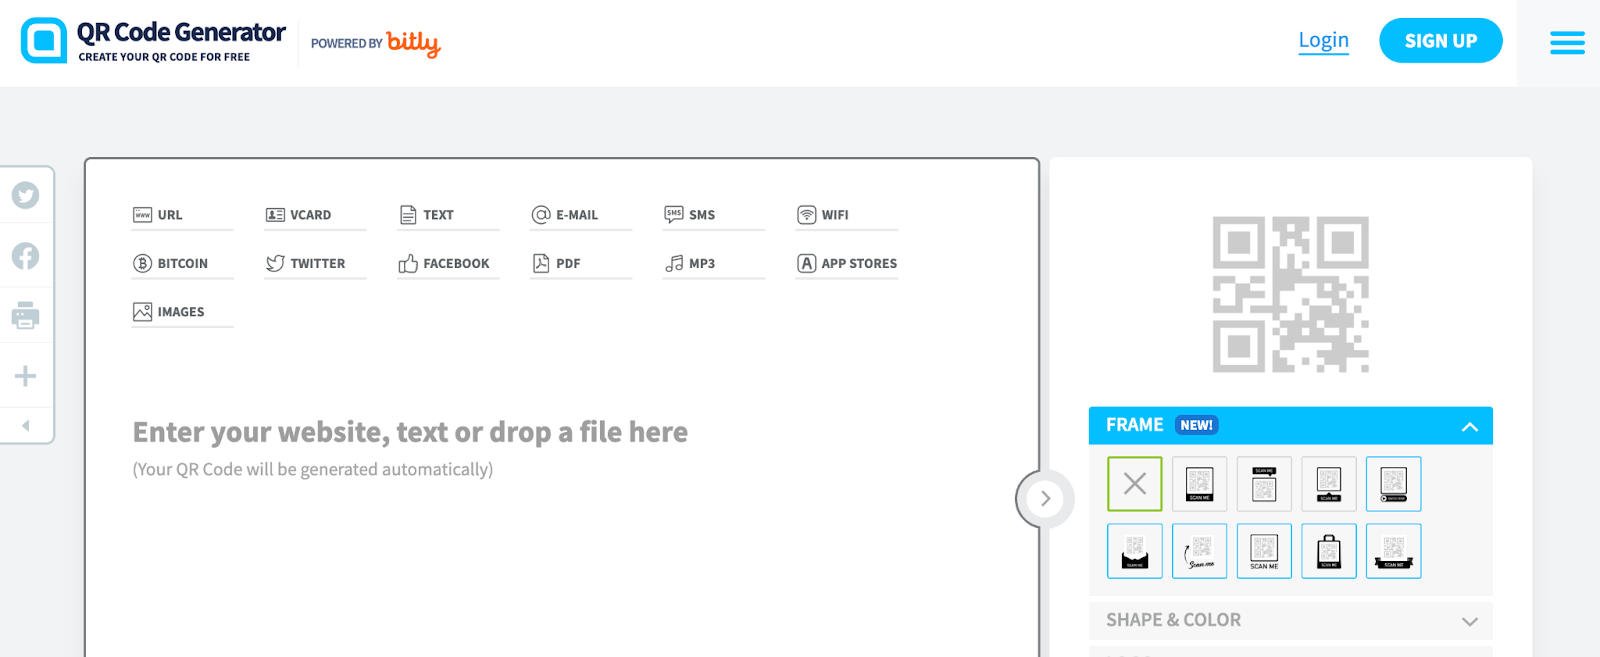This screenshot has width=1600, height=657.
Task: Select the handwritten Scan me arrow frame
Action: [1199, 551]
